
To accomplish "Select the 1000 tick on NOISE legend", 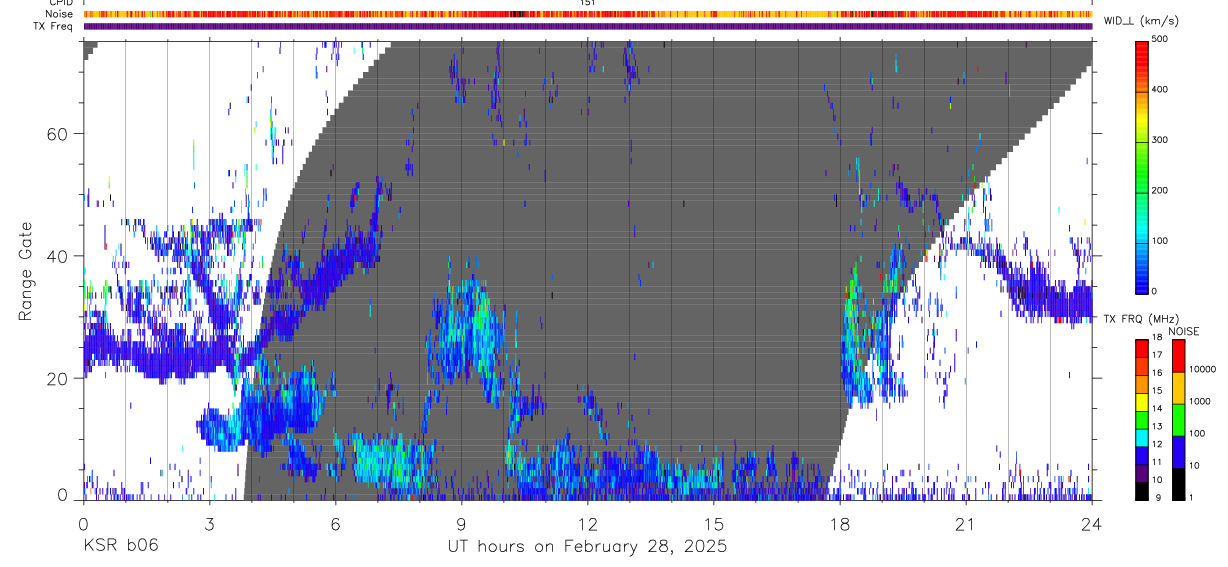I will (1200, 401).
